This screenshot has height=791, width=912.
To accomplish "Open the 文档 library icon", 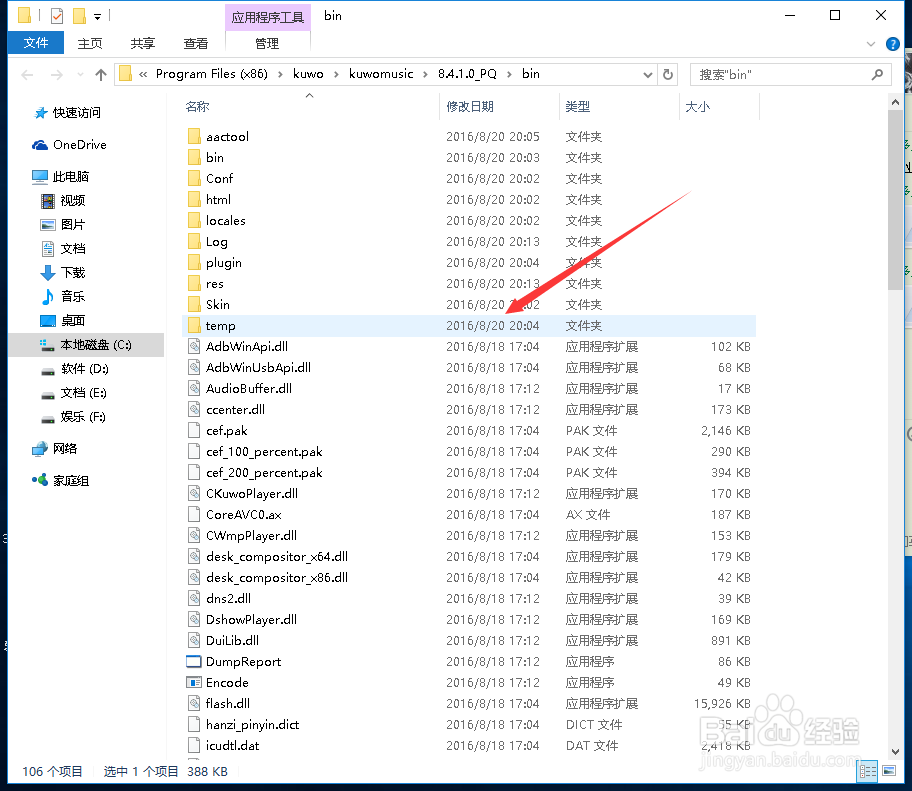I will (48, 248).
